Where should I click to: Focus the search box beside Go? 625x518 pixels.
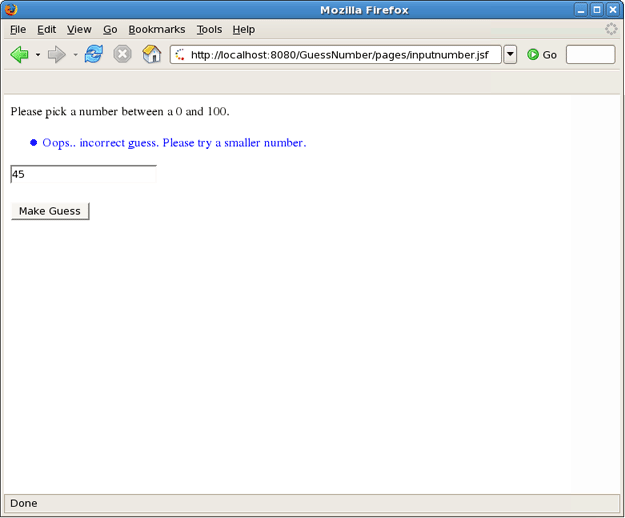[x=590, y=54]
